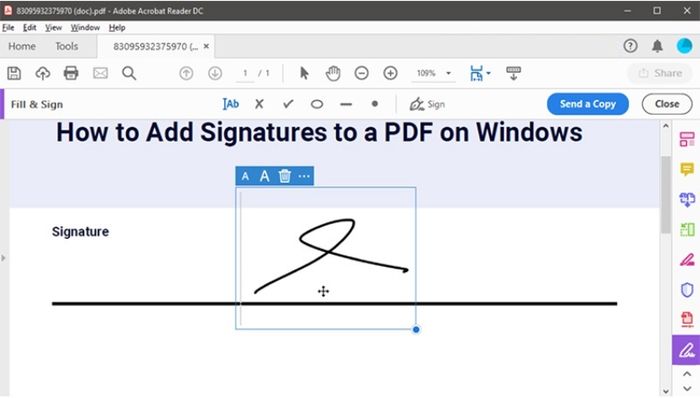Close the Fill & Sign toolbar

(x=667, y=104)
